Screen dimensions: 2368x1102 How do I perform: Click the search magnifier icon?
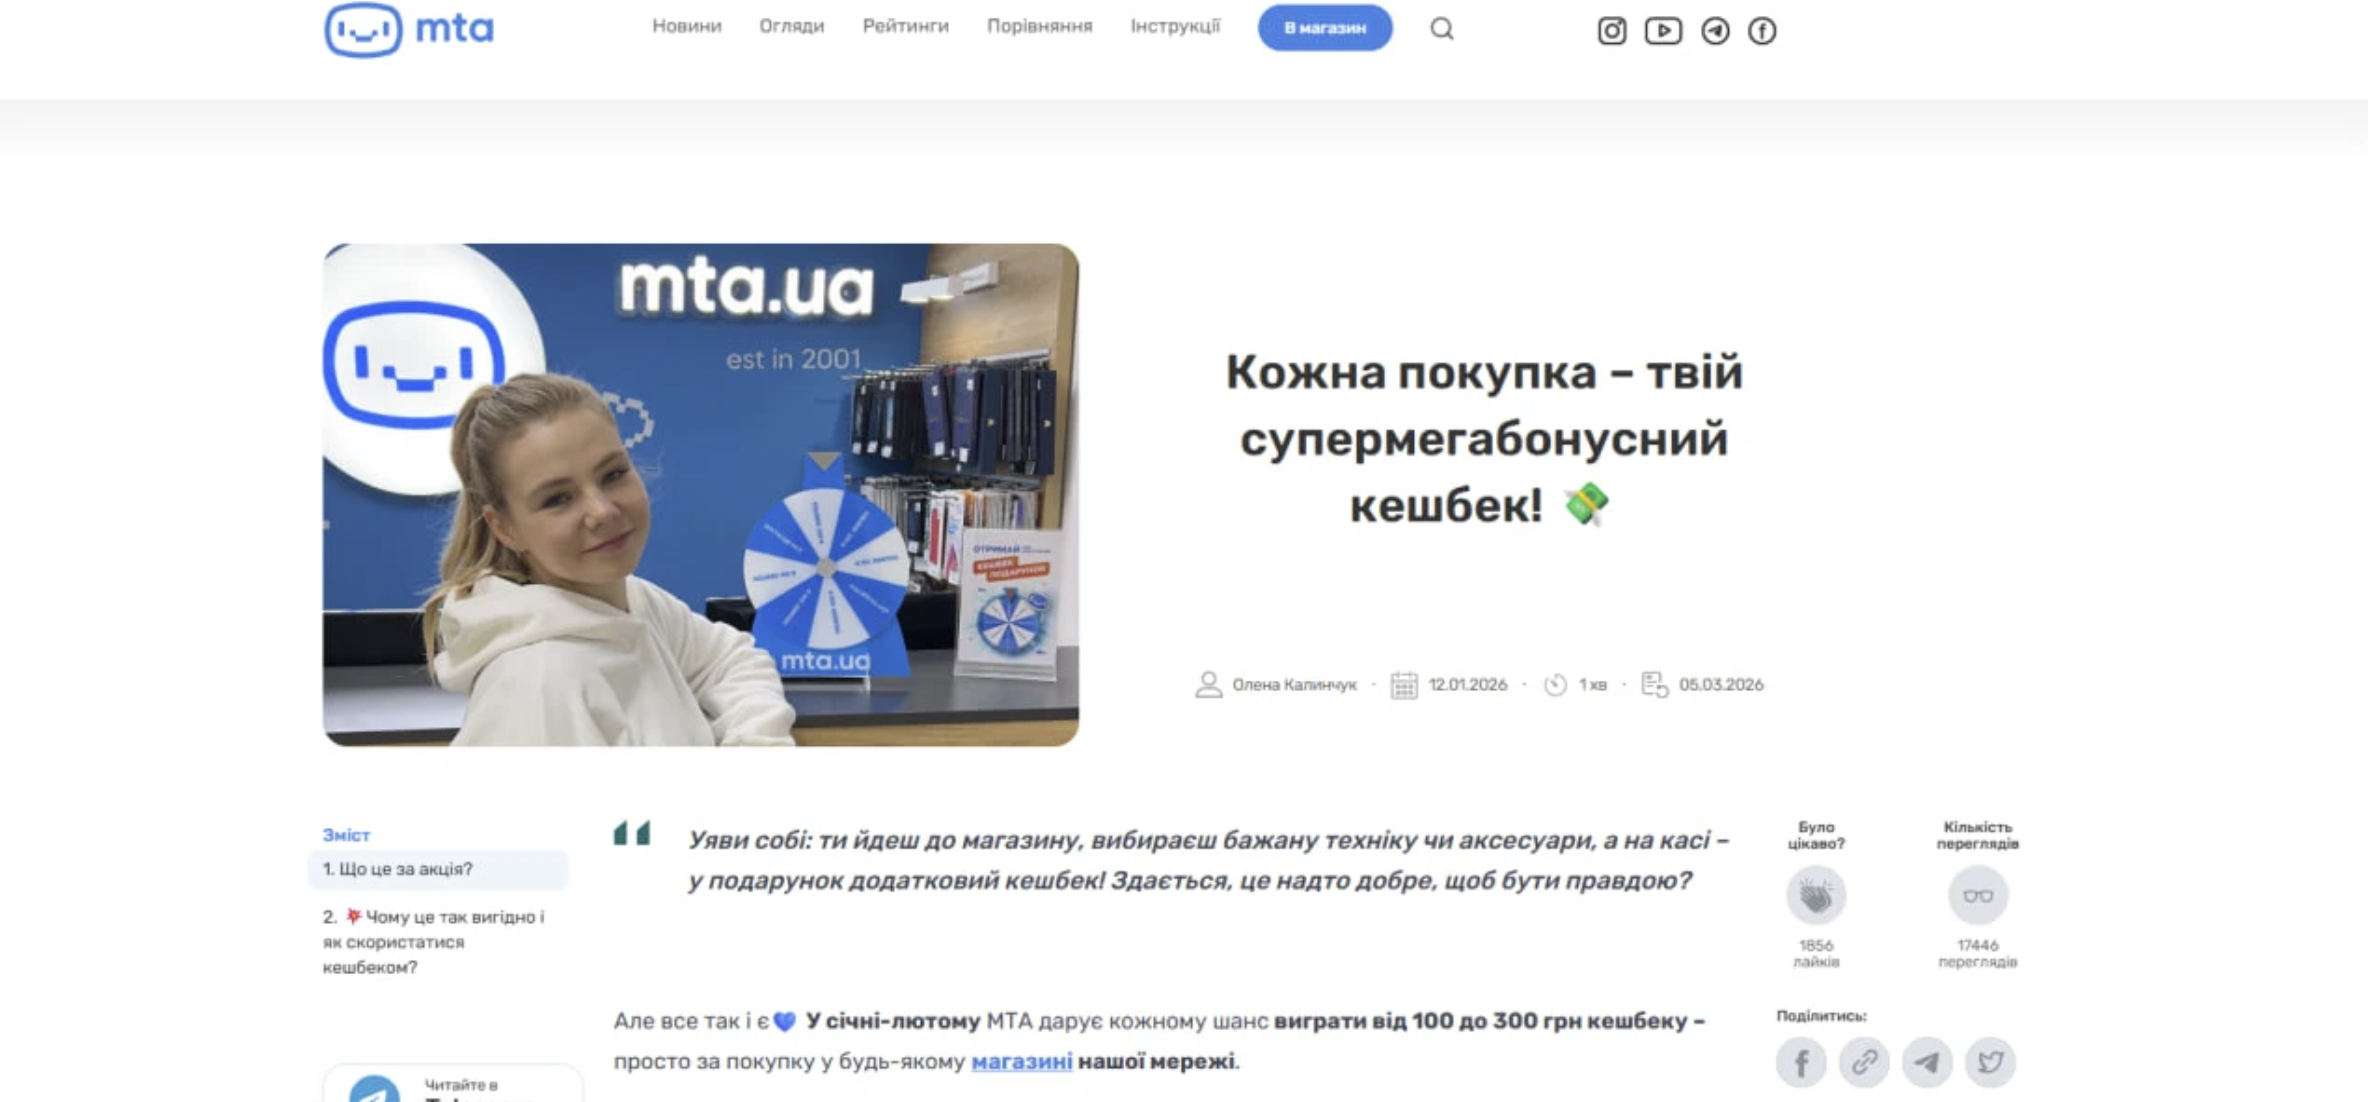(1441, 29)
